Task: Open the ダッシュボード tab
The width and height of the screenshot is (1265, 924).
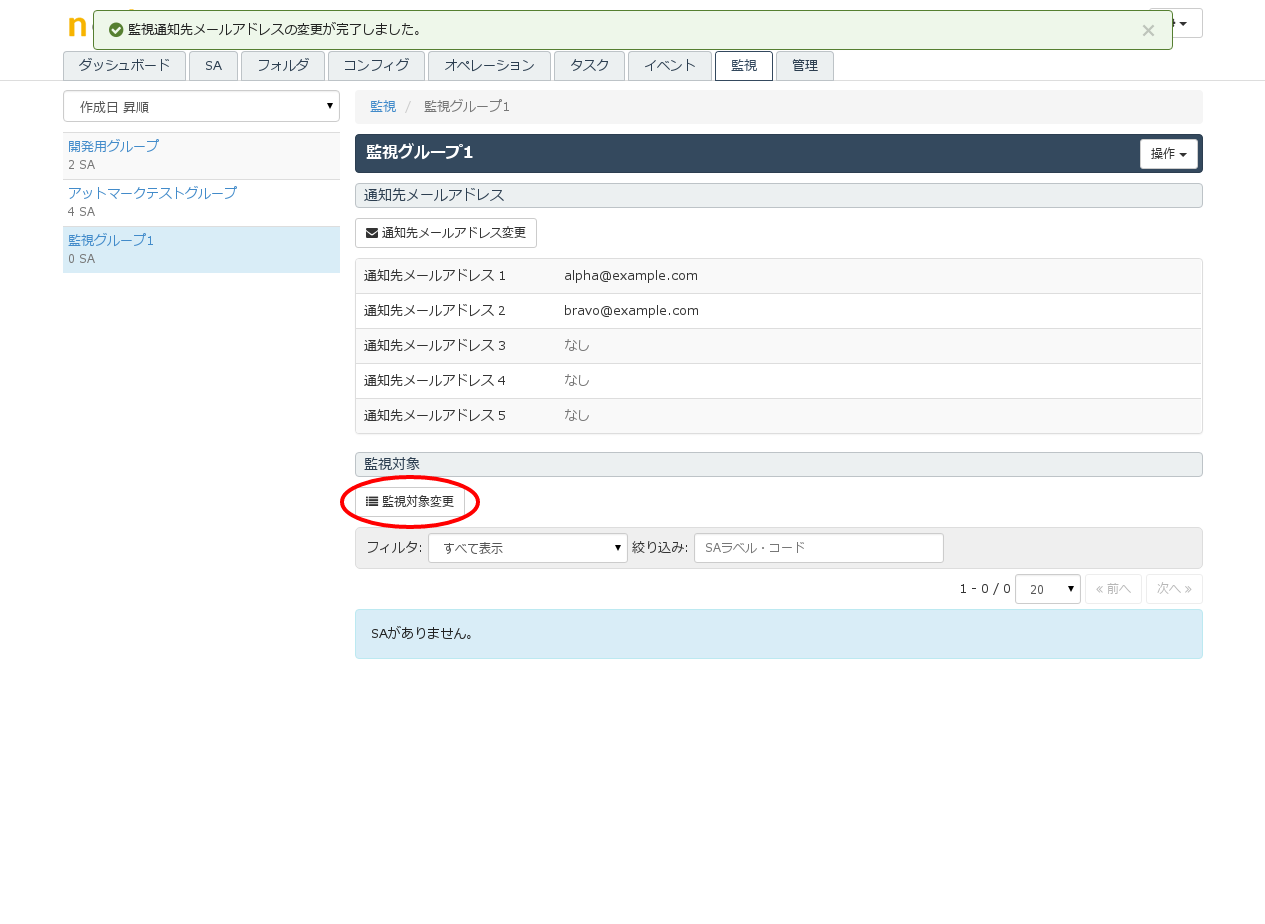Action: [x=124, y=66]
